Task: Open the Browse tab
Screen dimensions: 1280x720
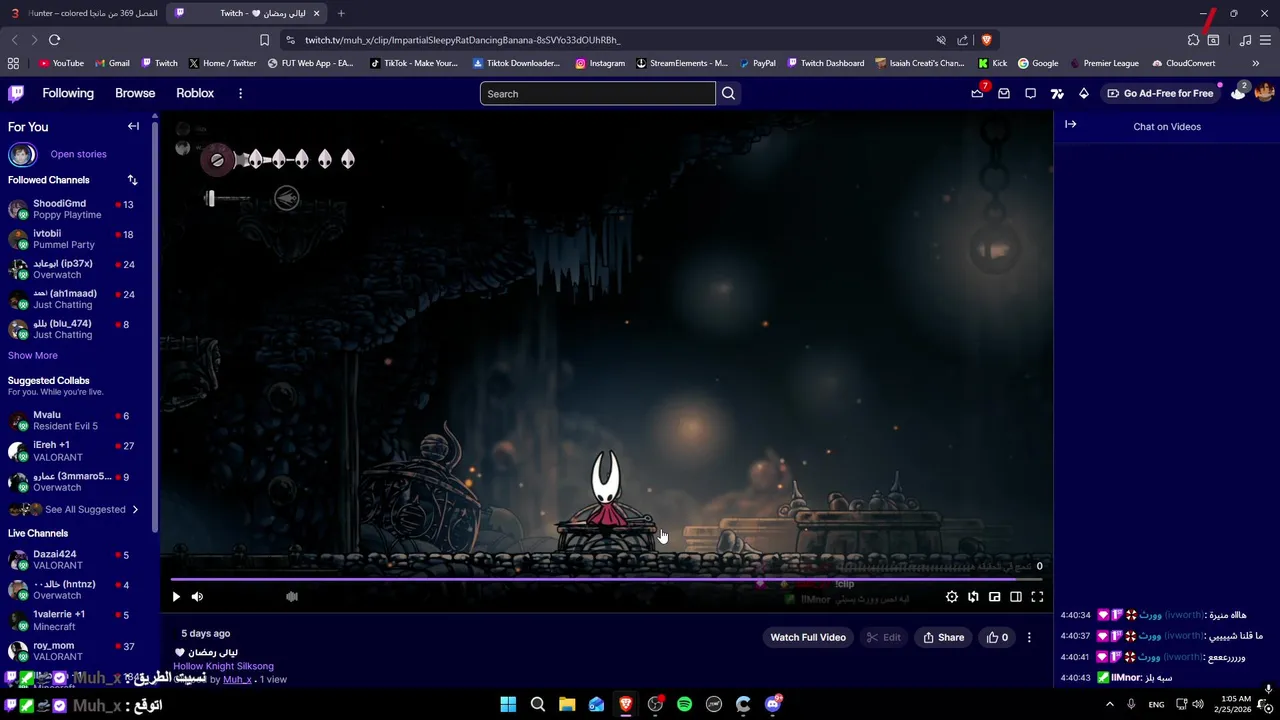Action: 135,93
